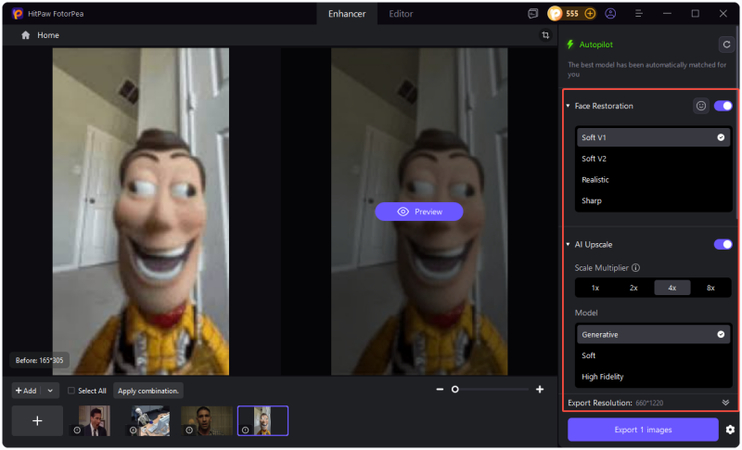Click the HitPaw FotorPea logo icon
Screen dimensions: 742x450
(x=18, y=14)
